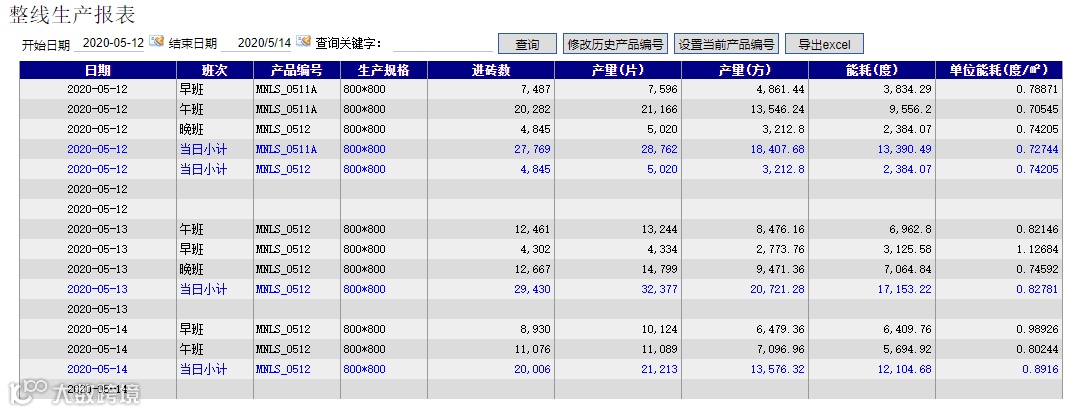Click cell value 1.12684
This screenshot has height=413, width=1077.
point(1038,249)
